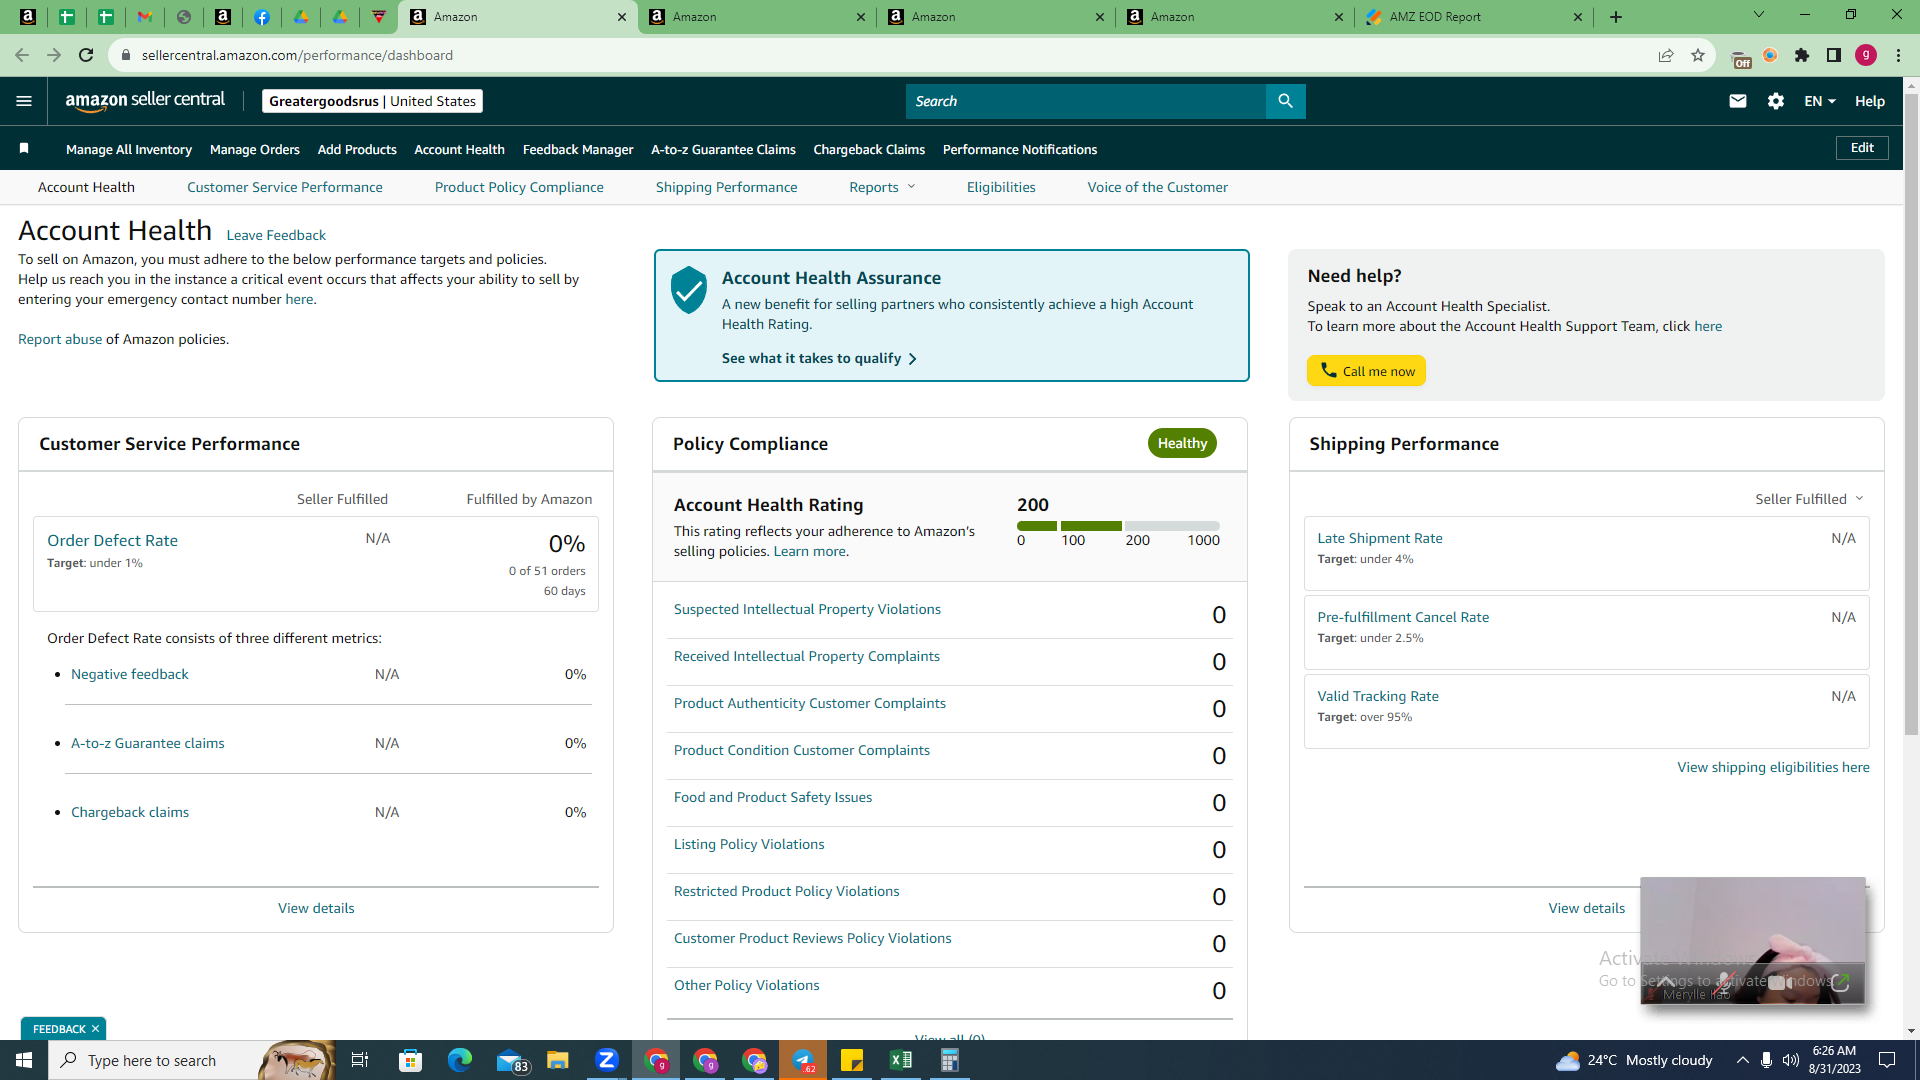Switch to Customer Service Performance tab

(285, 187)
